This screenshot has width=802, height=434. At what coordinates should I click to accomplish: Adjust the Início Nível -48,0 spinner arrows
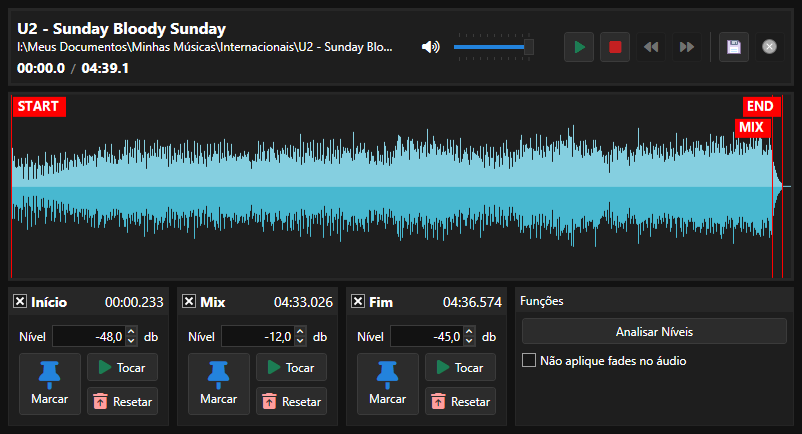click(131, 336)
